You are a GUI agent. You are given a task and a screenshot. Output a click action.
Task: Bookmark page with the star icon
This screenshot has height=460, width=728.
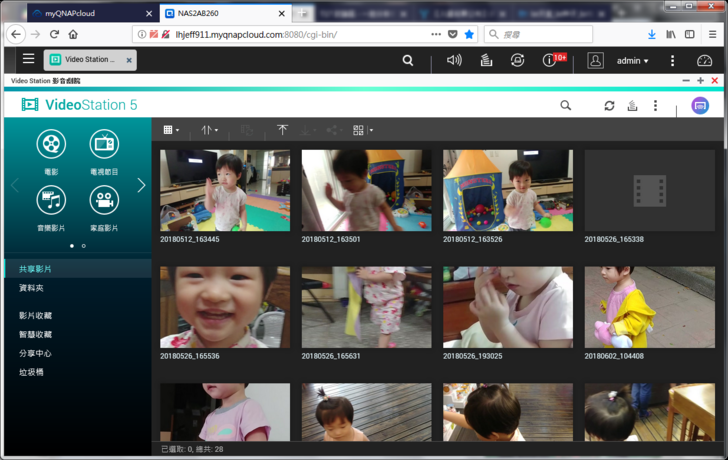click(x=469, y=34)
